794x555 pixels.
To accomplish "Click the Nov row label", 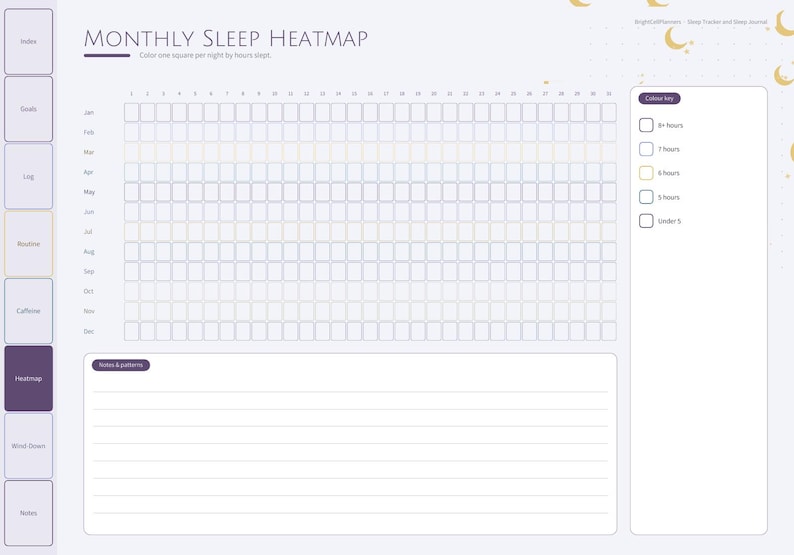I will point(89,311).
